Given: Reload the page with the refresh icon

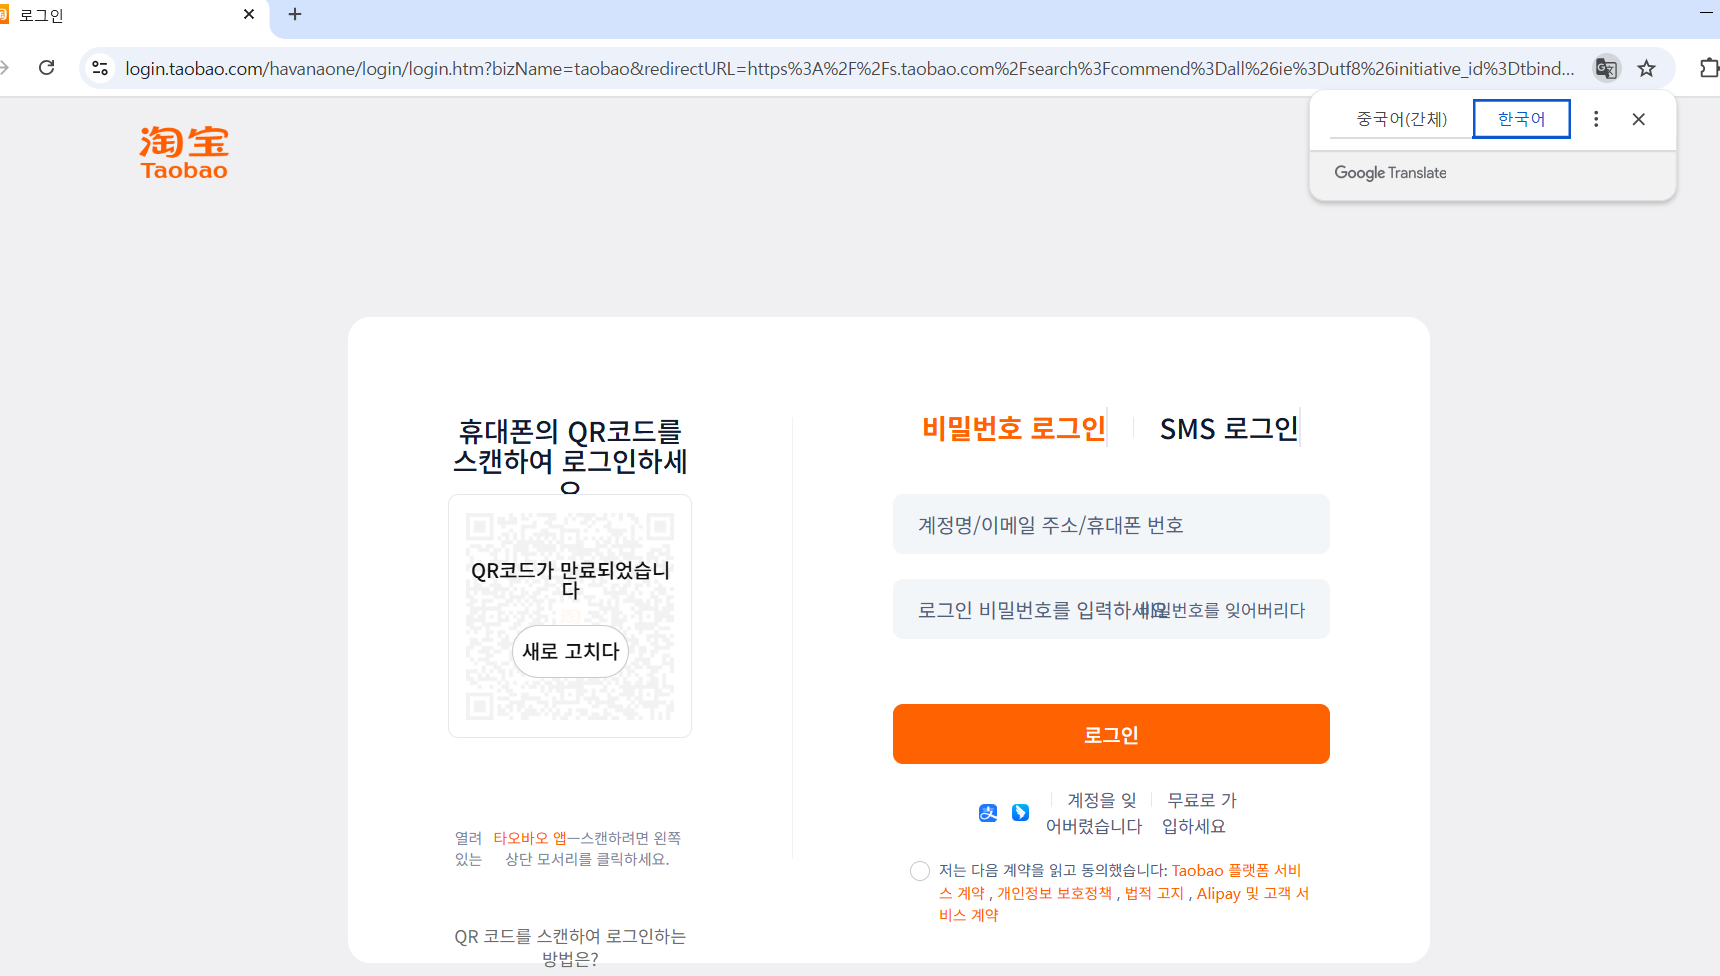Looking at the screenshot, I should [x=46, y=68].
